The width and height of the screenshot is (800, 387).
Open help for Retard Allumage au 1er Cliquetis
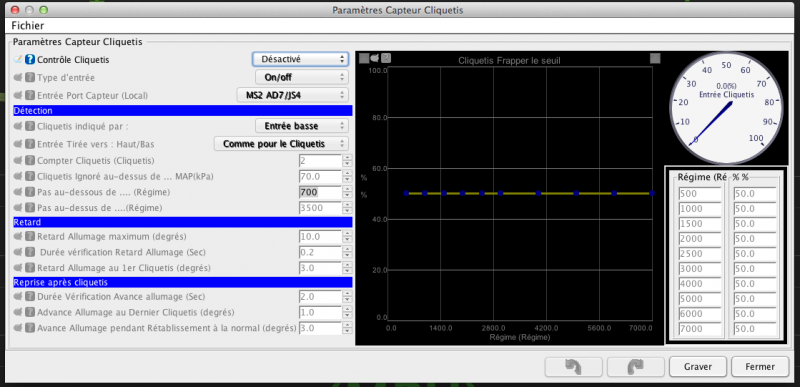[x=30, y=268]
